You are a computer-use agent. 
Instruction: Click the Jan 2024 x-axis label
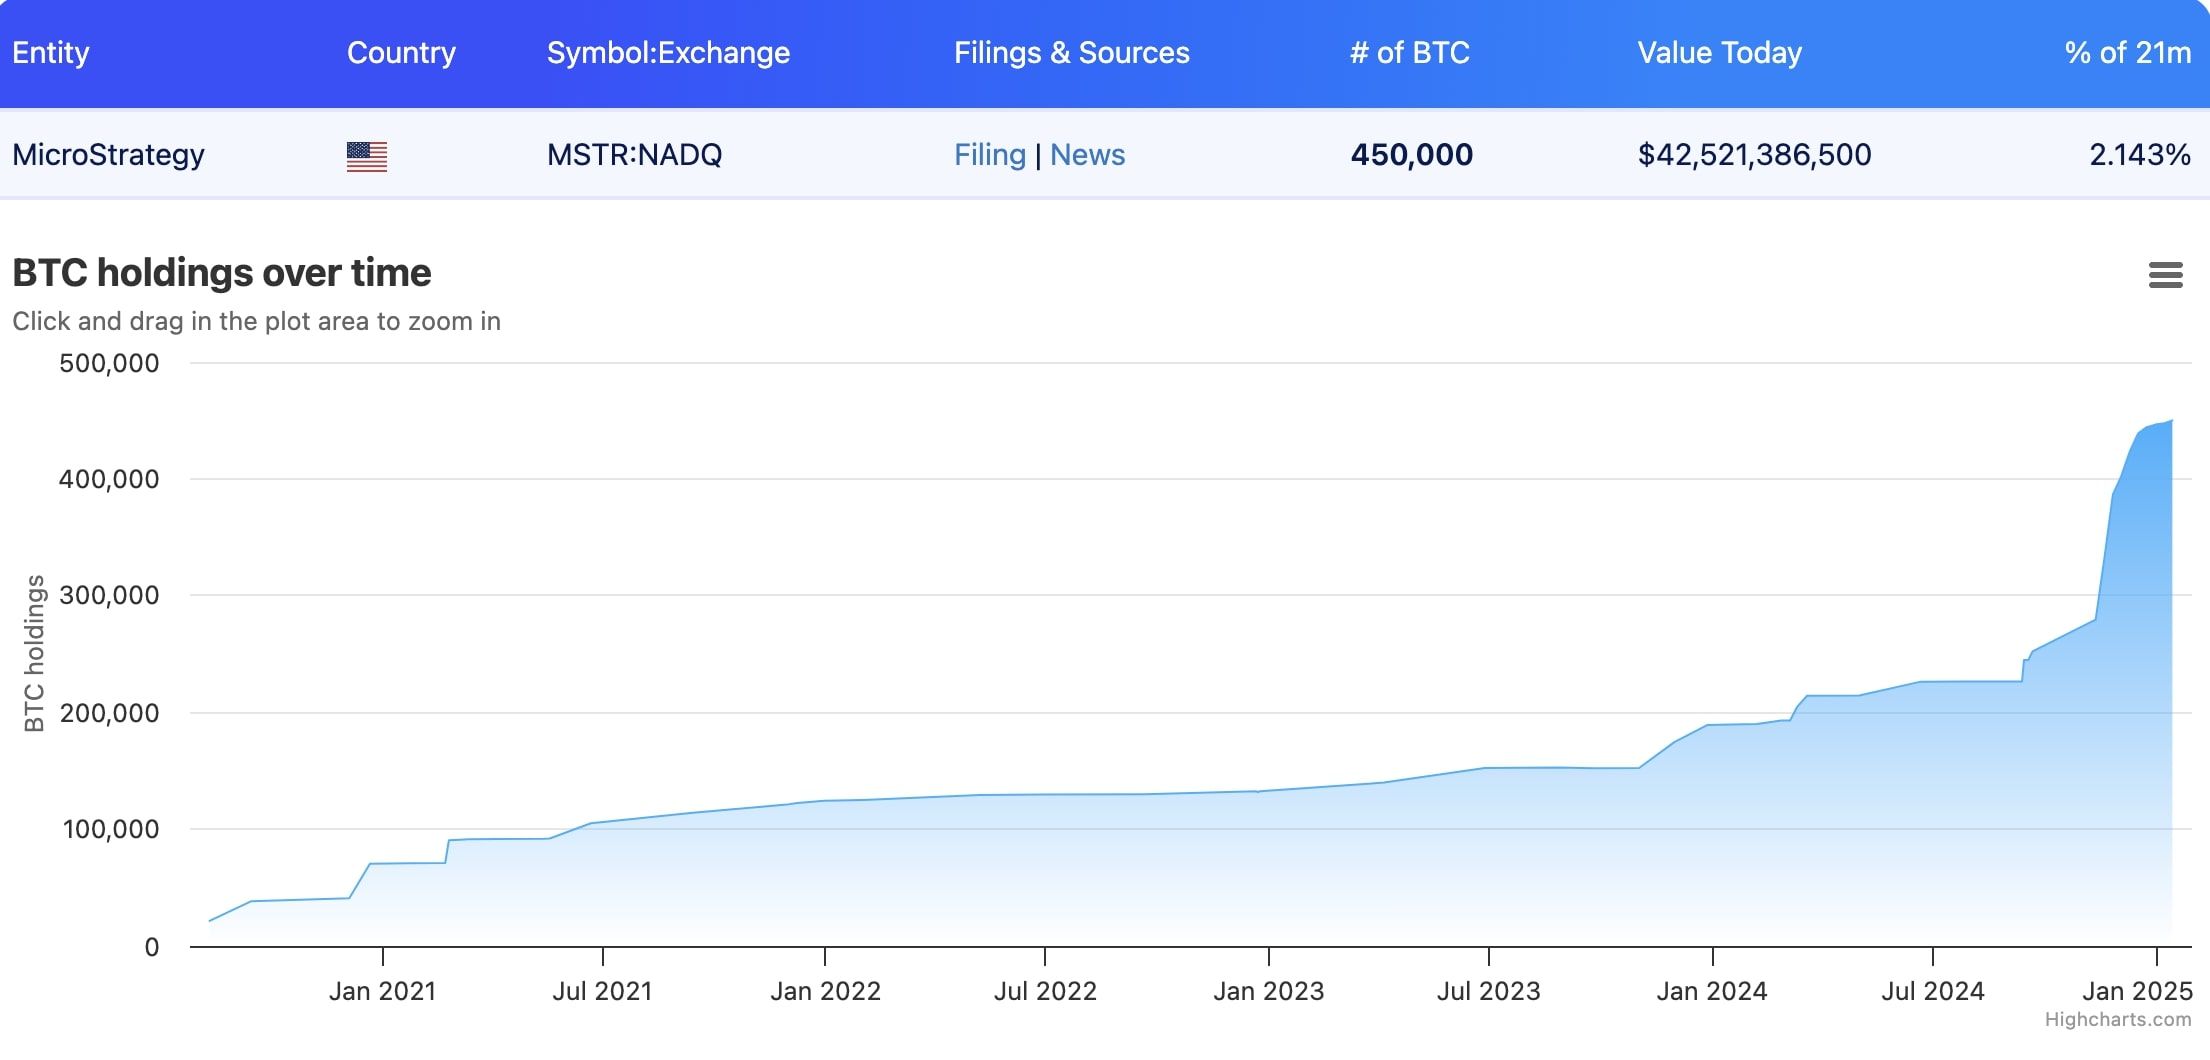(x=1712, y=991)
